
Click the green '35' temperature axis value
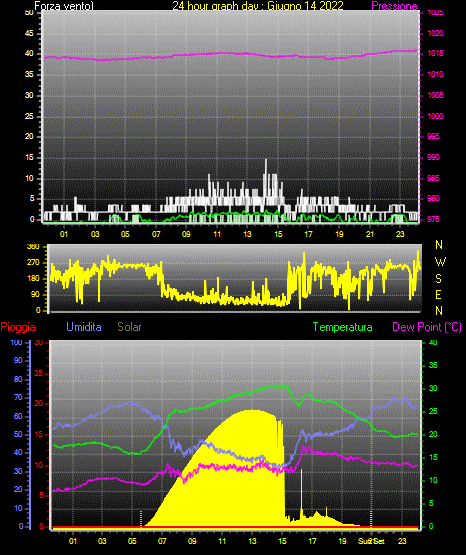[x=433, y=365]
